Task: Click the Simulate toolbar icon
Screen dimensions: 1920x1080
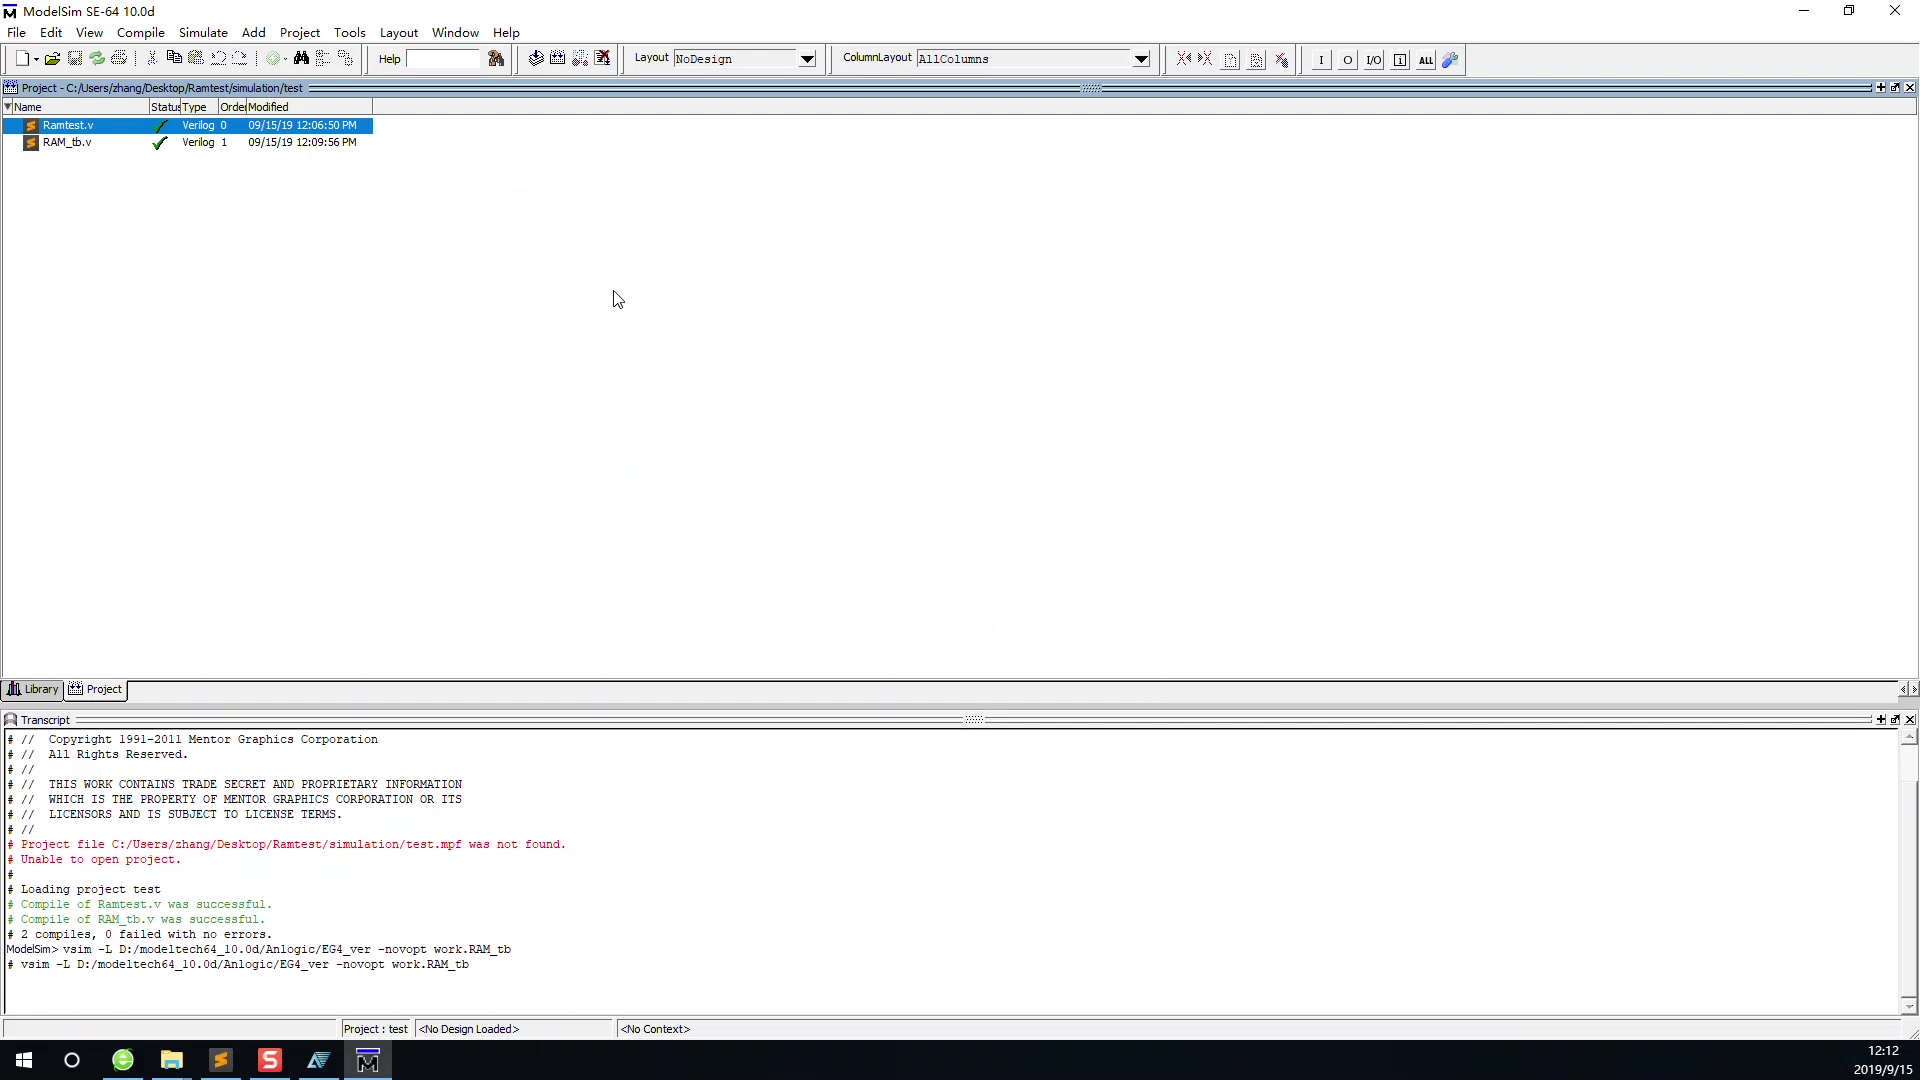Action: tap(580, 59)
